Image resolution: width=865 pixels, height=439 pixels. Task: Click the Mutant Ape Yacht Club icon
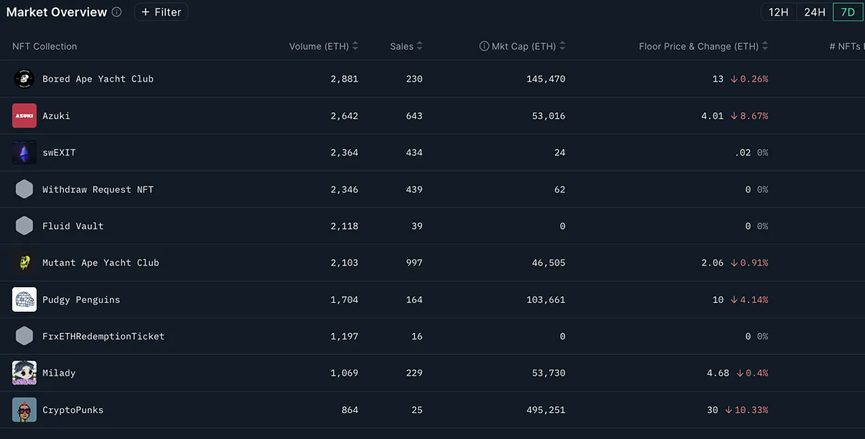(24, 263)
